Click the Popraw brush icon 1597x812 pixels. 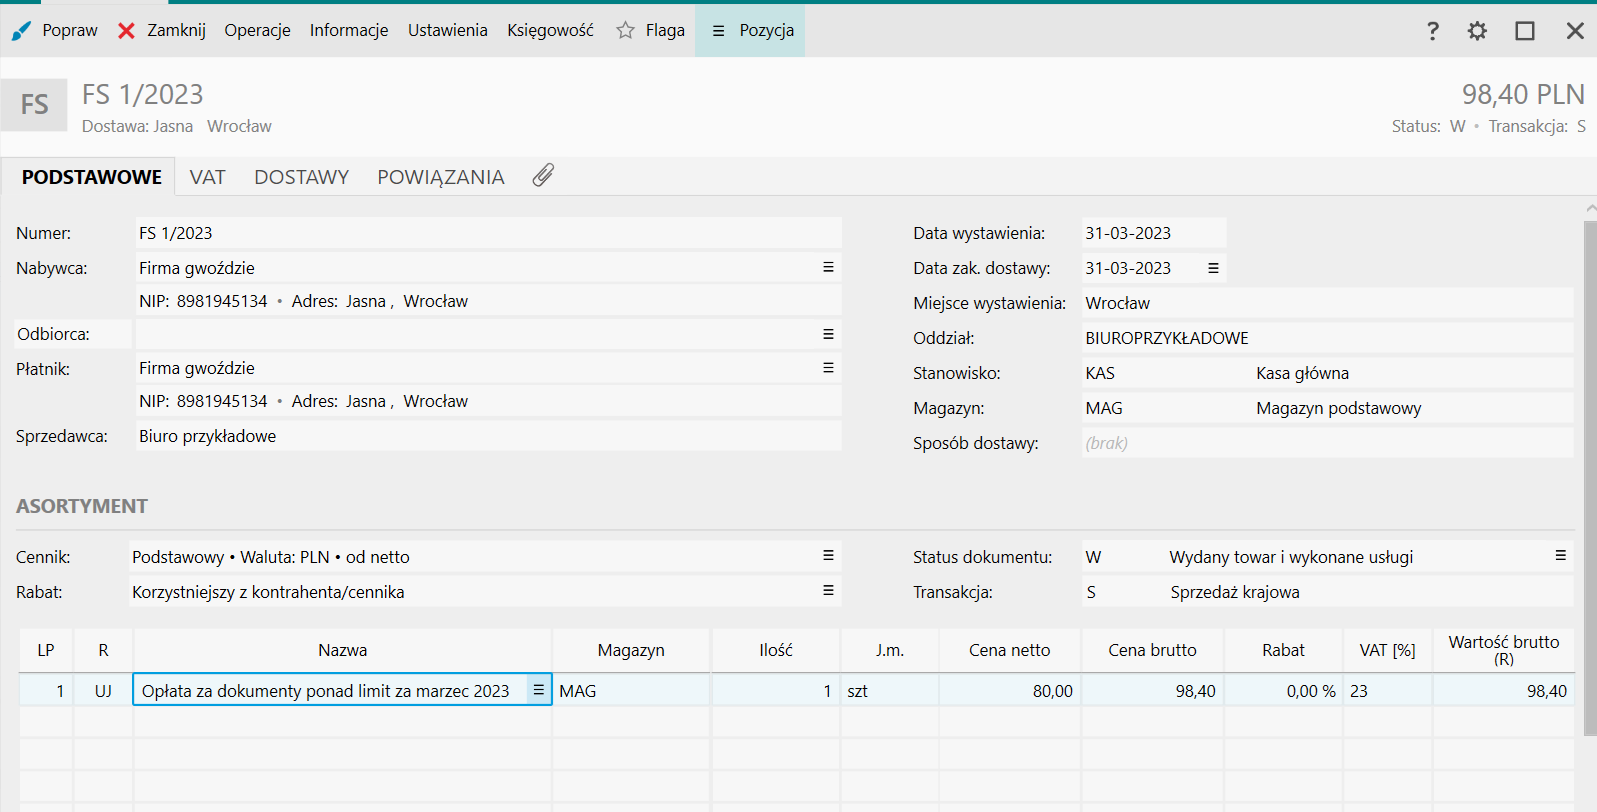click(x=21, y=31)
